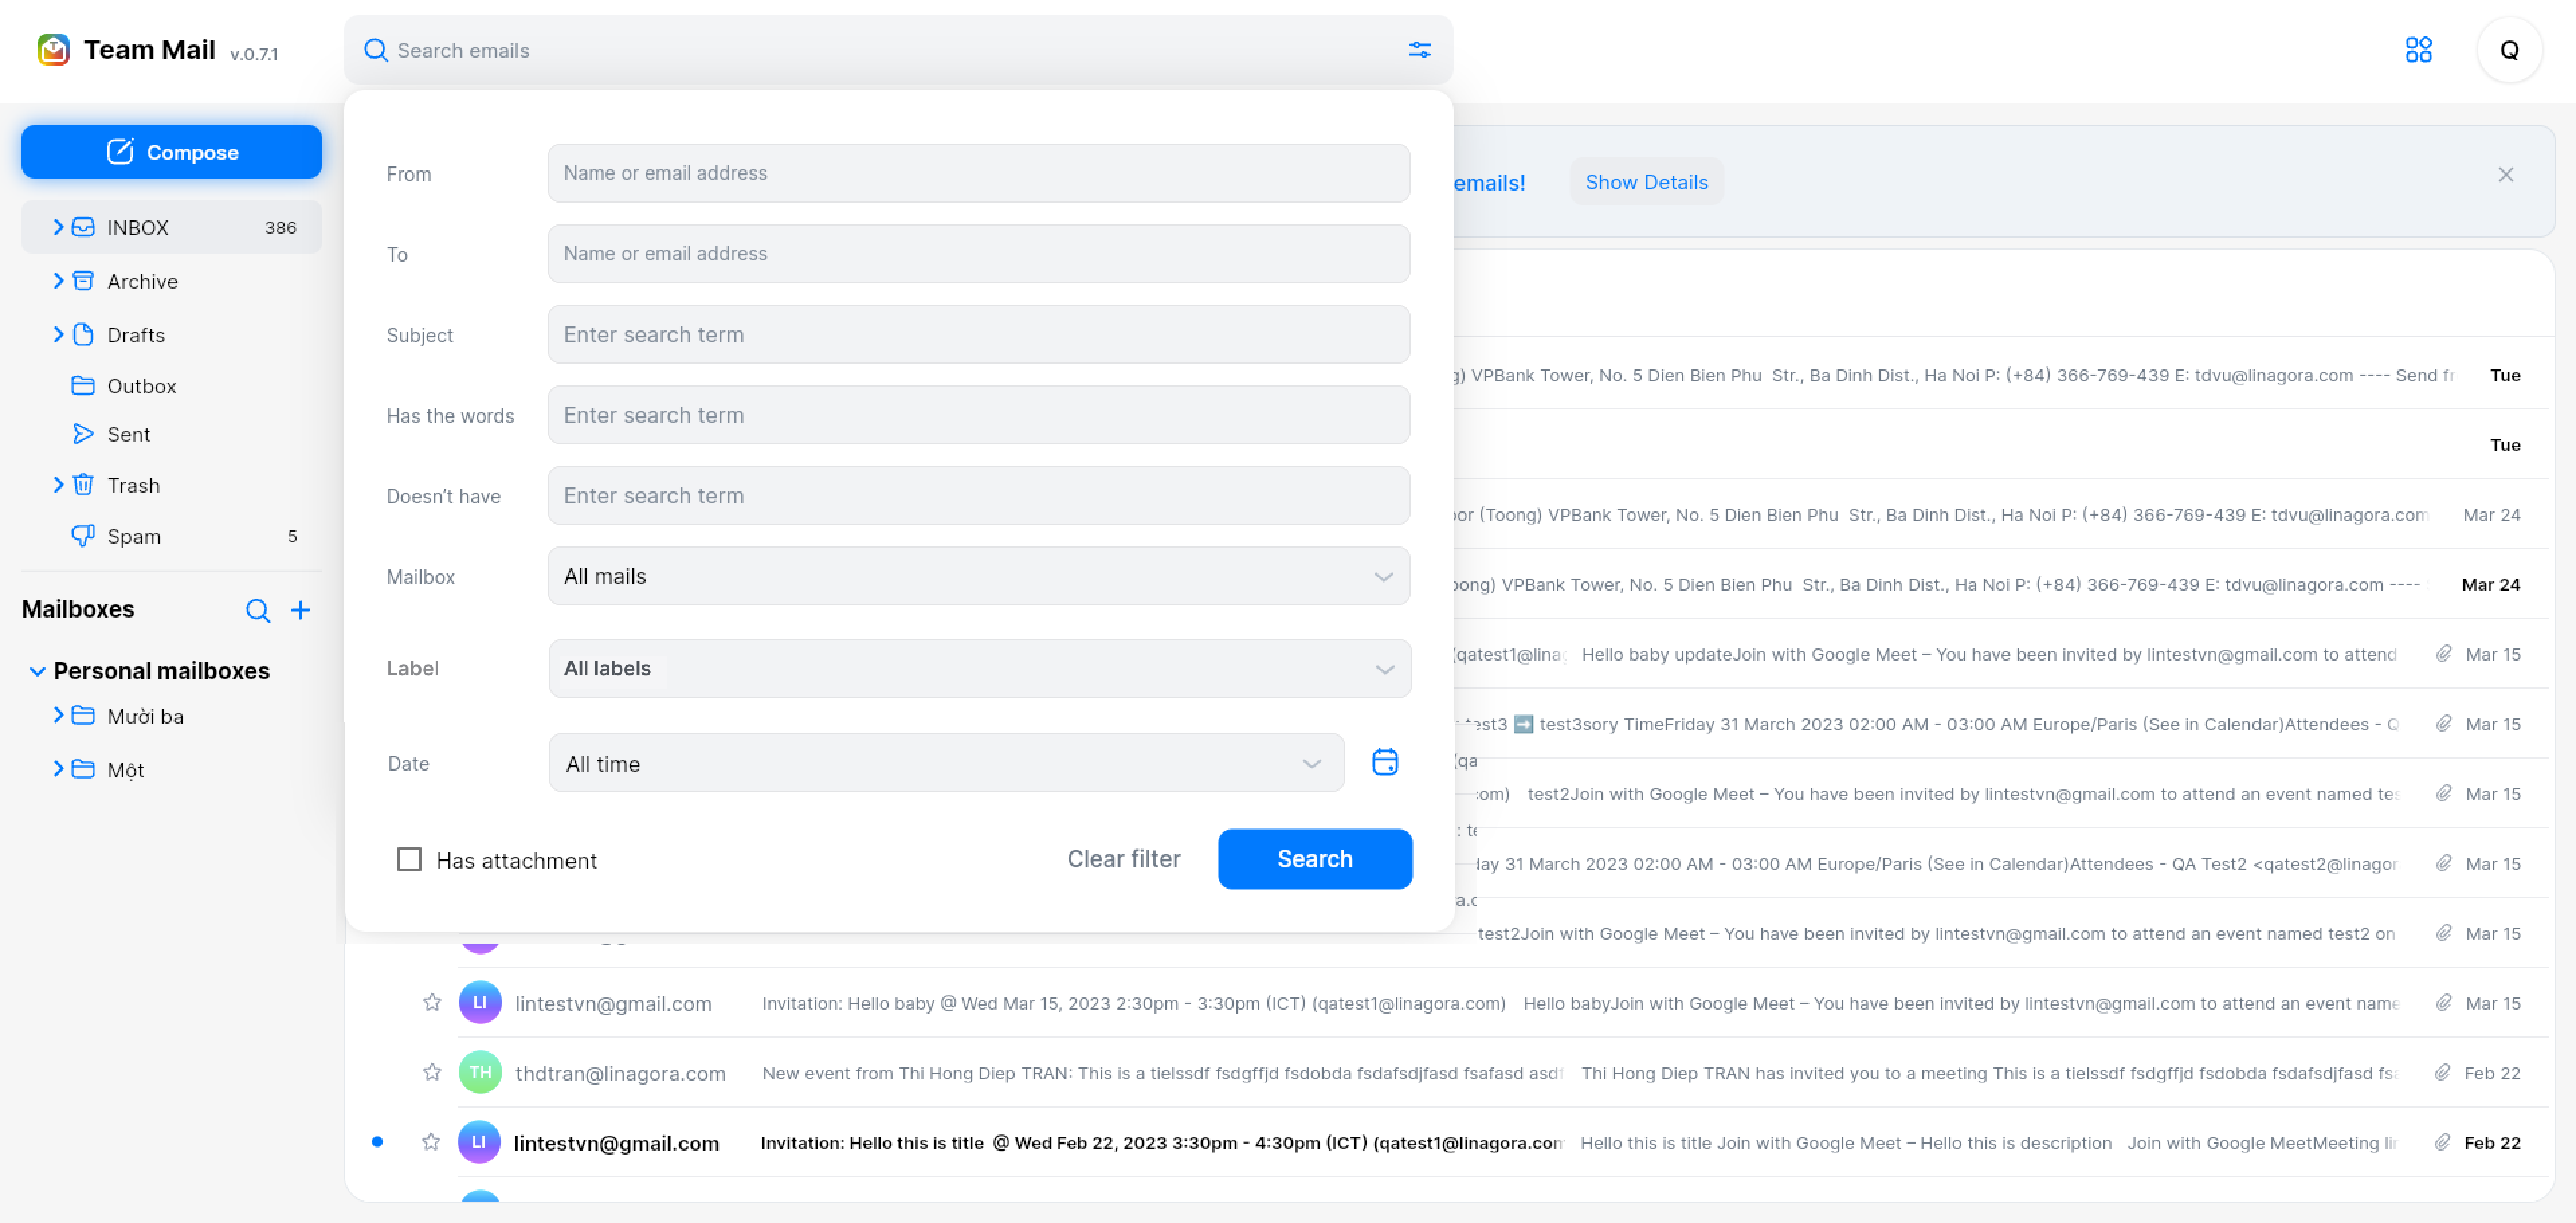The image size is (2576, 1223).
Task: Click the blue Search button
Action: 1314,859
